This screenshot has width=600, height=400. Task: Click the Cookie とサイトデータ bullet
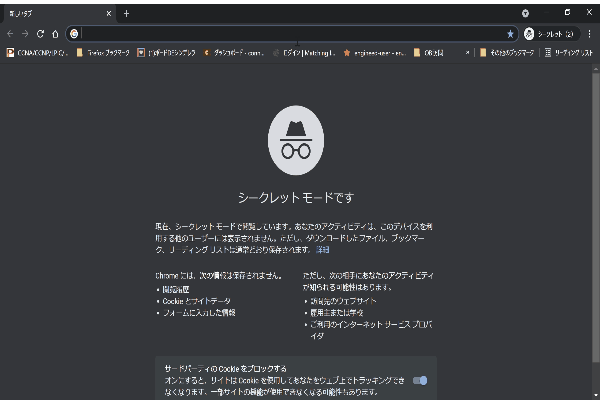(x=196, y=301)
